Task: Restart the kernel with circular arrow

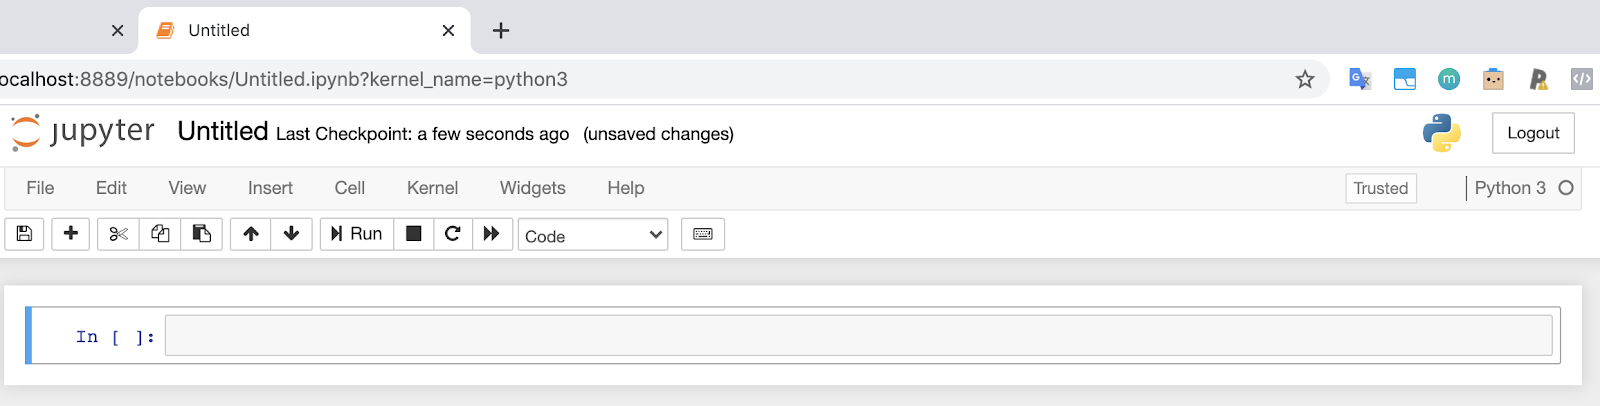Action: click(452, 234)
